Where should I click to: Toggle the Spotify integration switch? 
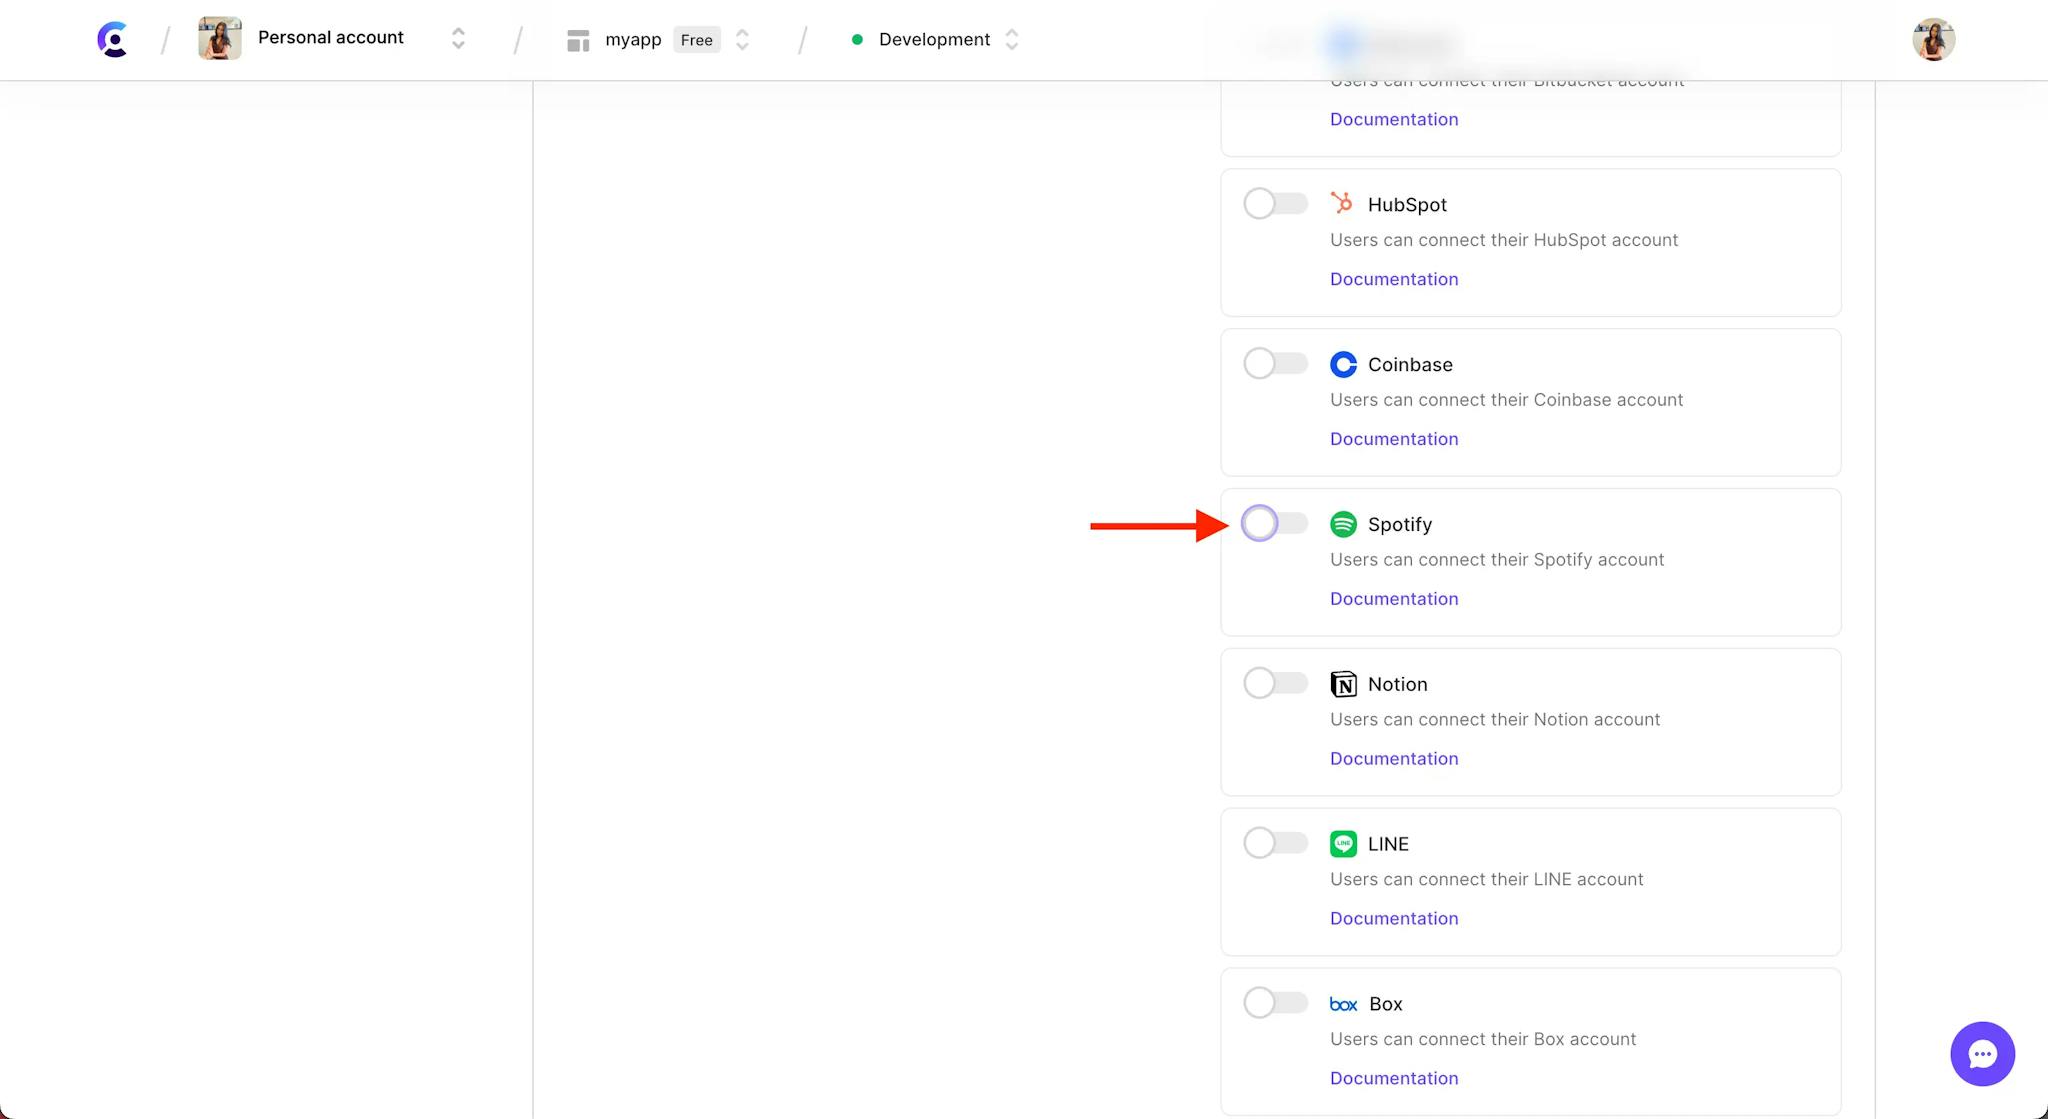[1273, 524]
